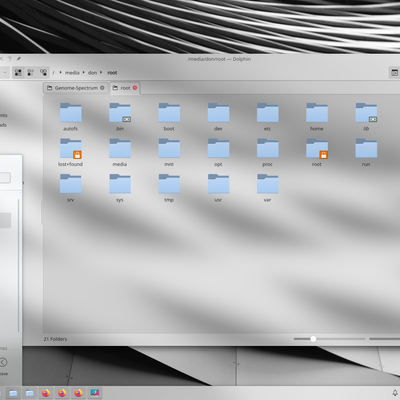
Task: Go to don in the breadcrumb path
Action: (x=92, y=73)
